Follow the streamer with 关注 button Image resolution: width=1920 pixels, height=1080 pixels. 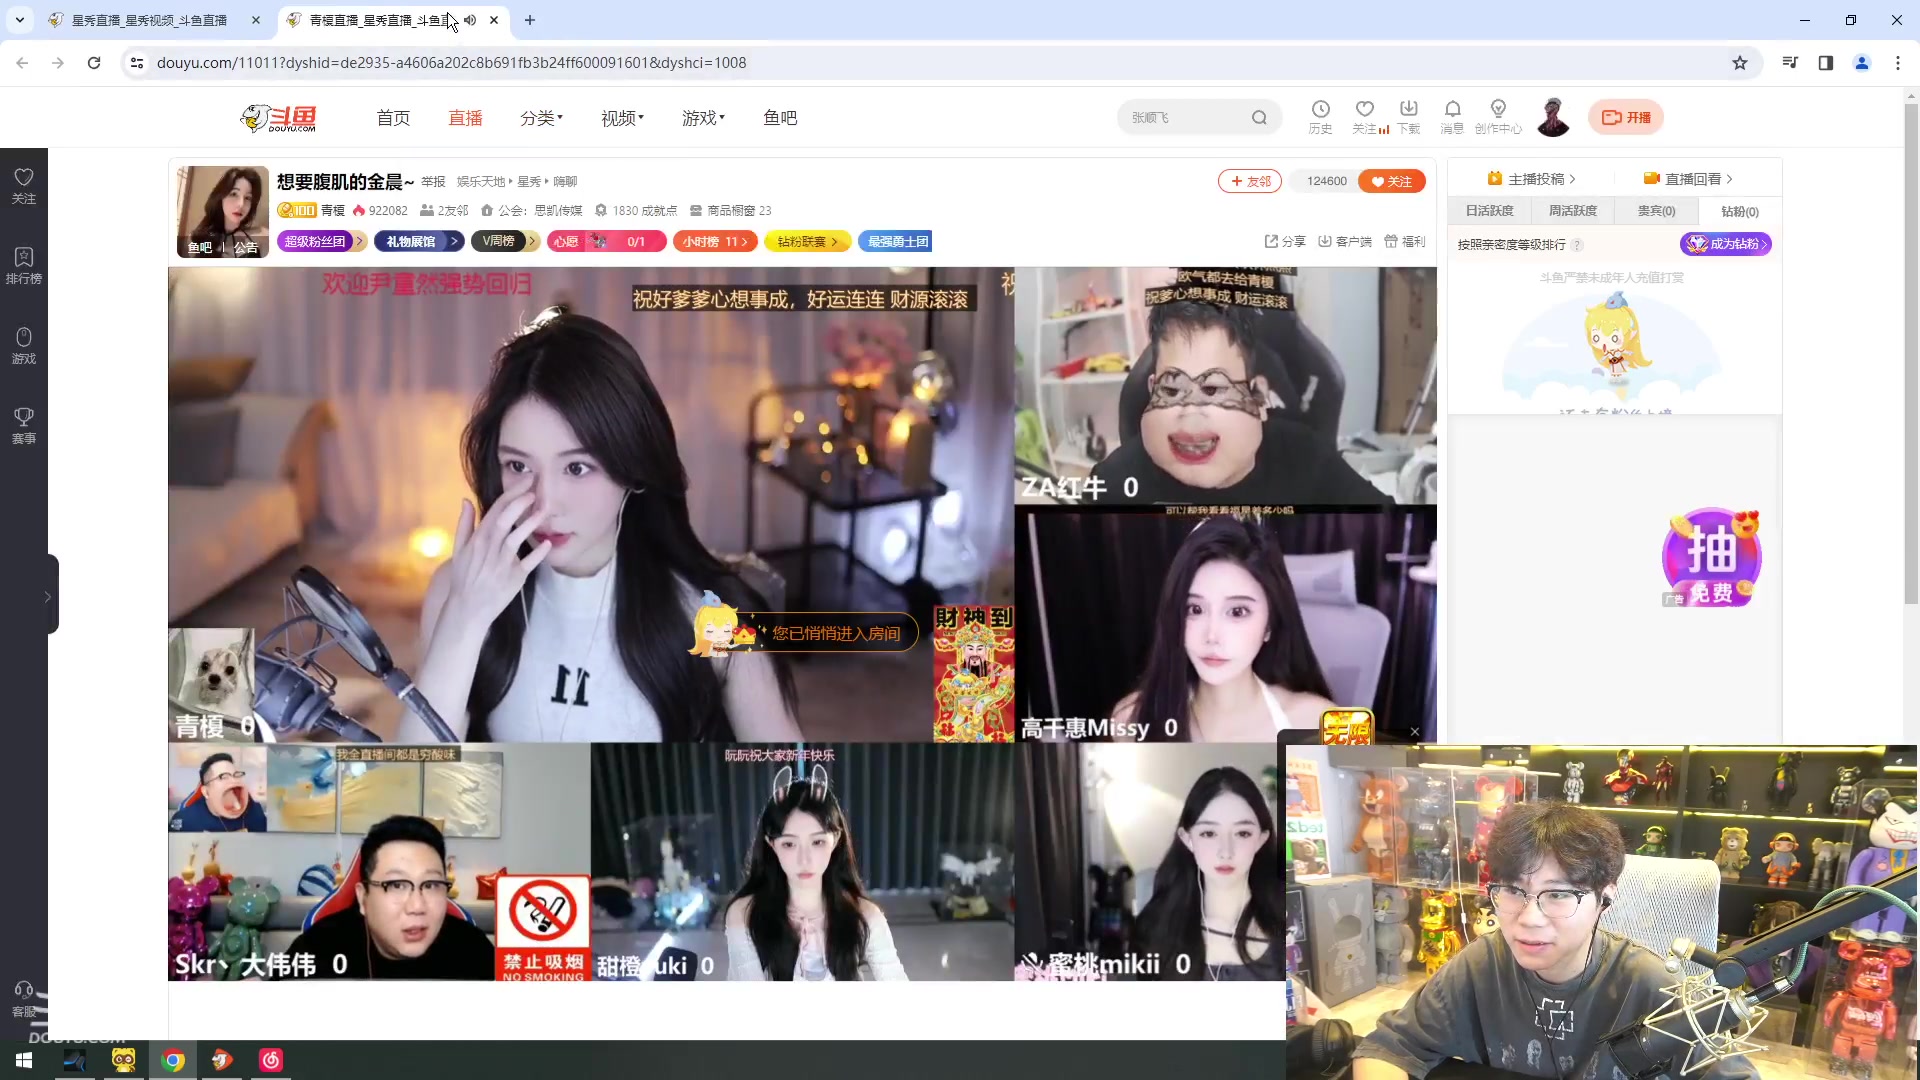tap(1392, 181)
